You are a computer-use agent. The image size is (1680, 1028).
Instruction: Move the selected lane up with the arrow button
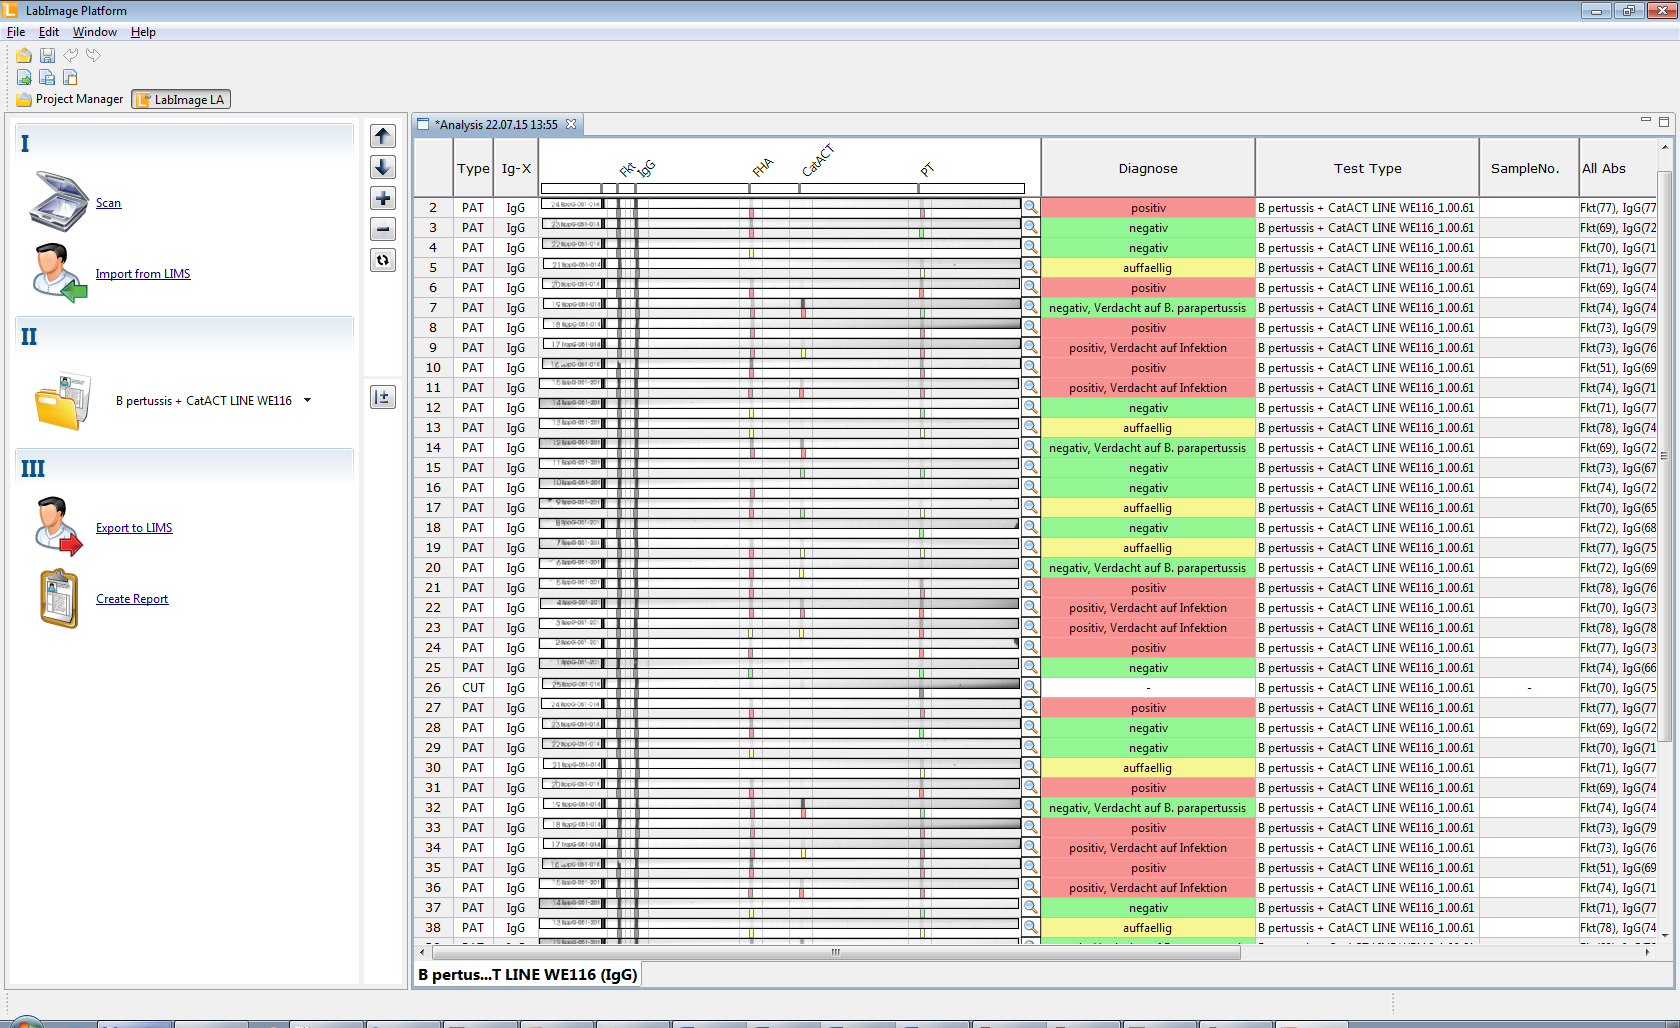[x=382, y=136]
